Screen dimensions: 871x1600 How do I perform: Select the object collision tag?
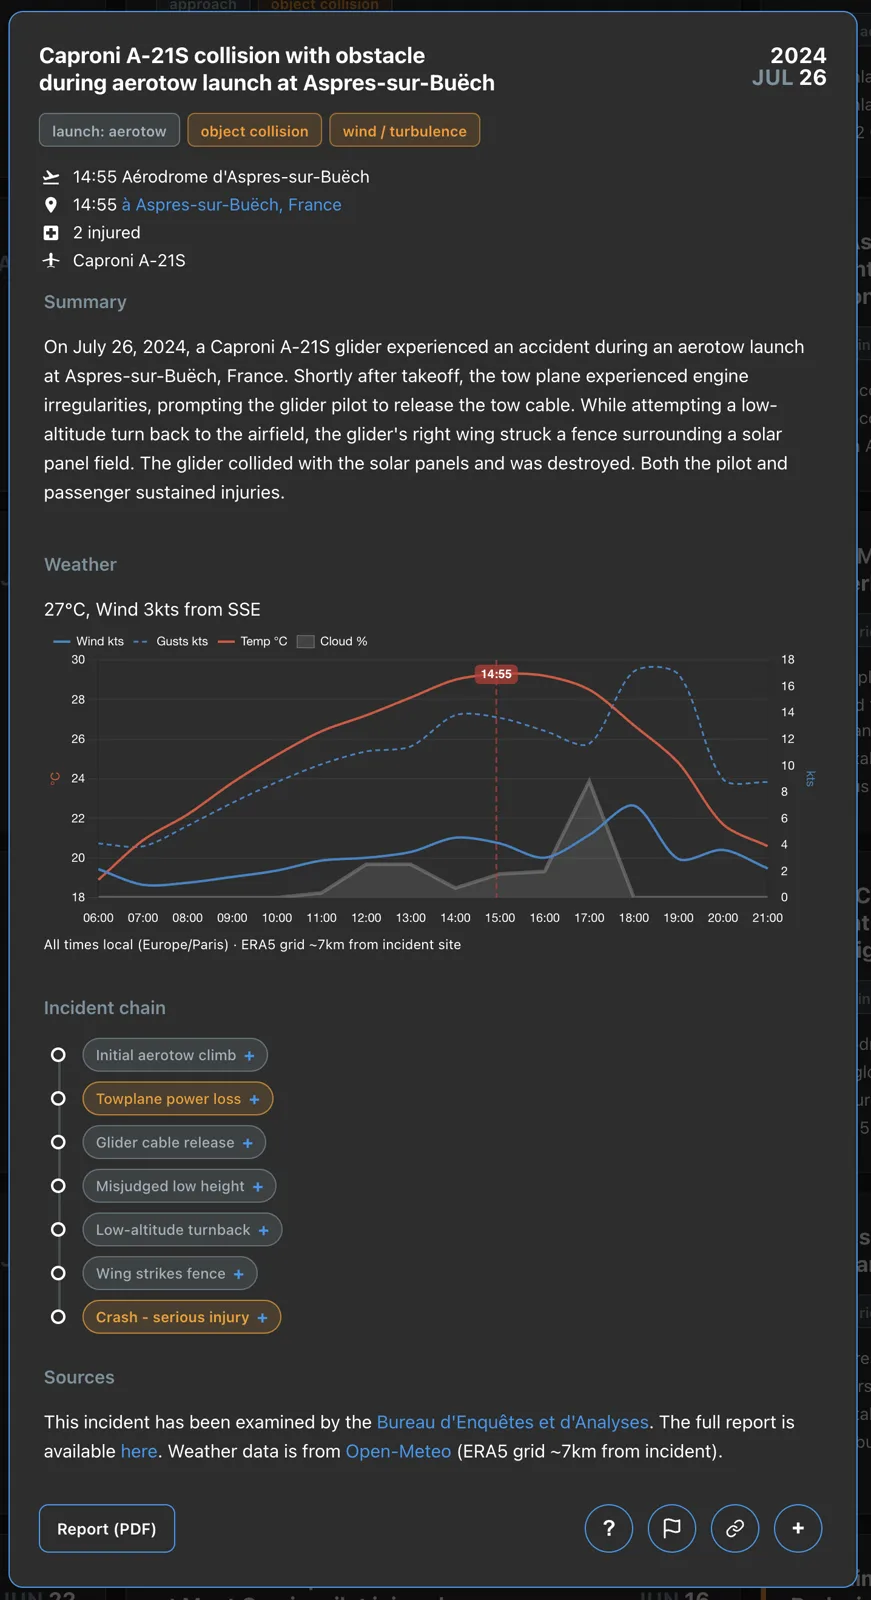coord(255,131)
